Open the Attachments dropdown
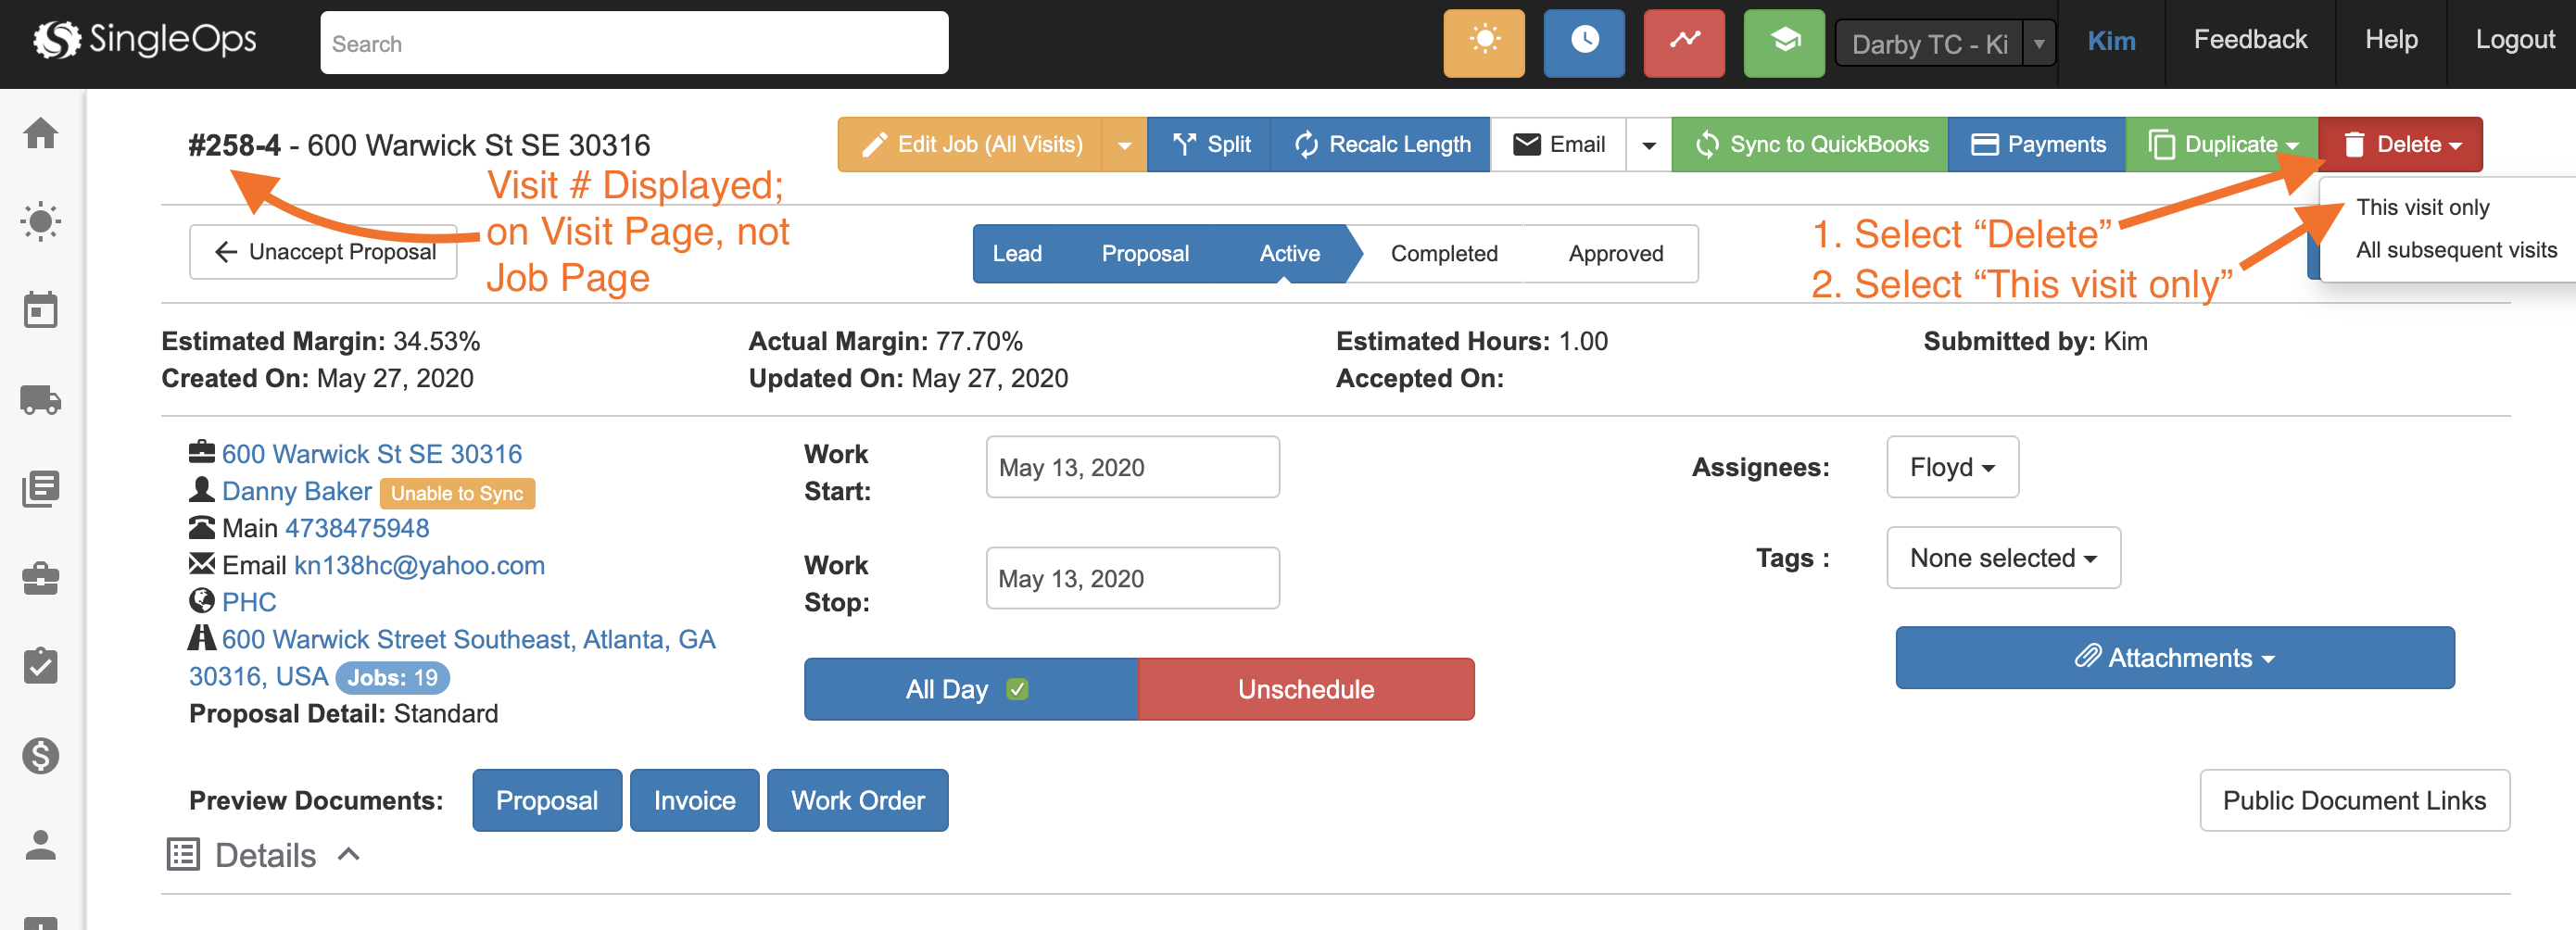Viewport: 2576px width, 930px height. click(x=2174, y=658)
